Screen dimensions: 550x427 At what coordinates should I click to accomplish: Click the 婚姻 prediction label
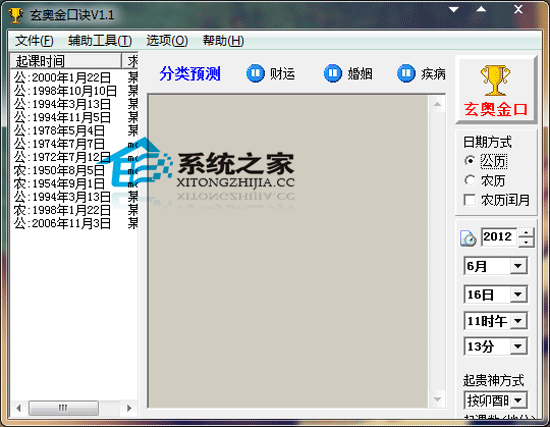360,74
